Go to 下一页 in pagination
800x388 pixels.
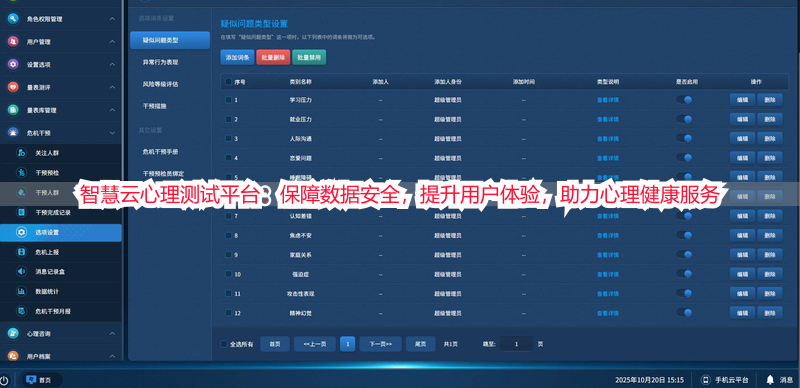[x=380, y=344]
